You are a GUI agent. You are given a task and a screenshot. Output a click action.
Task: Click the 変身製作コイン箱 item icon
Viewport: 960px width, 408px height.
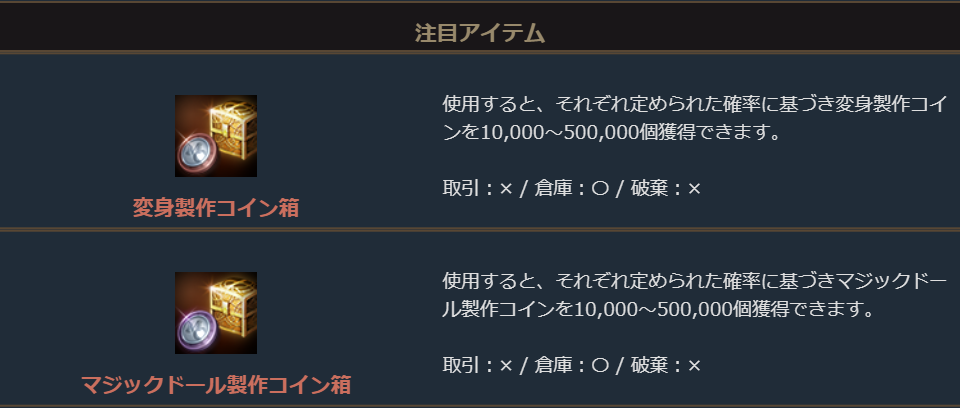coord(216,136)
